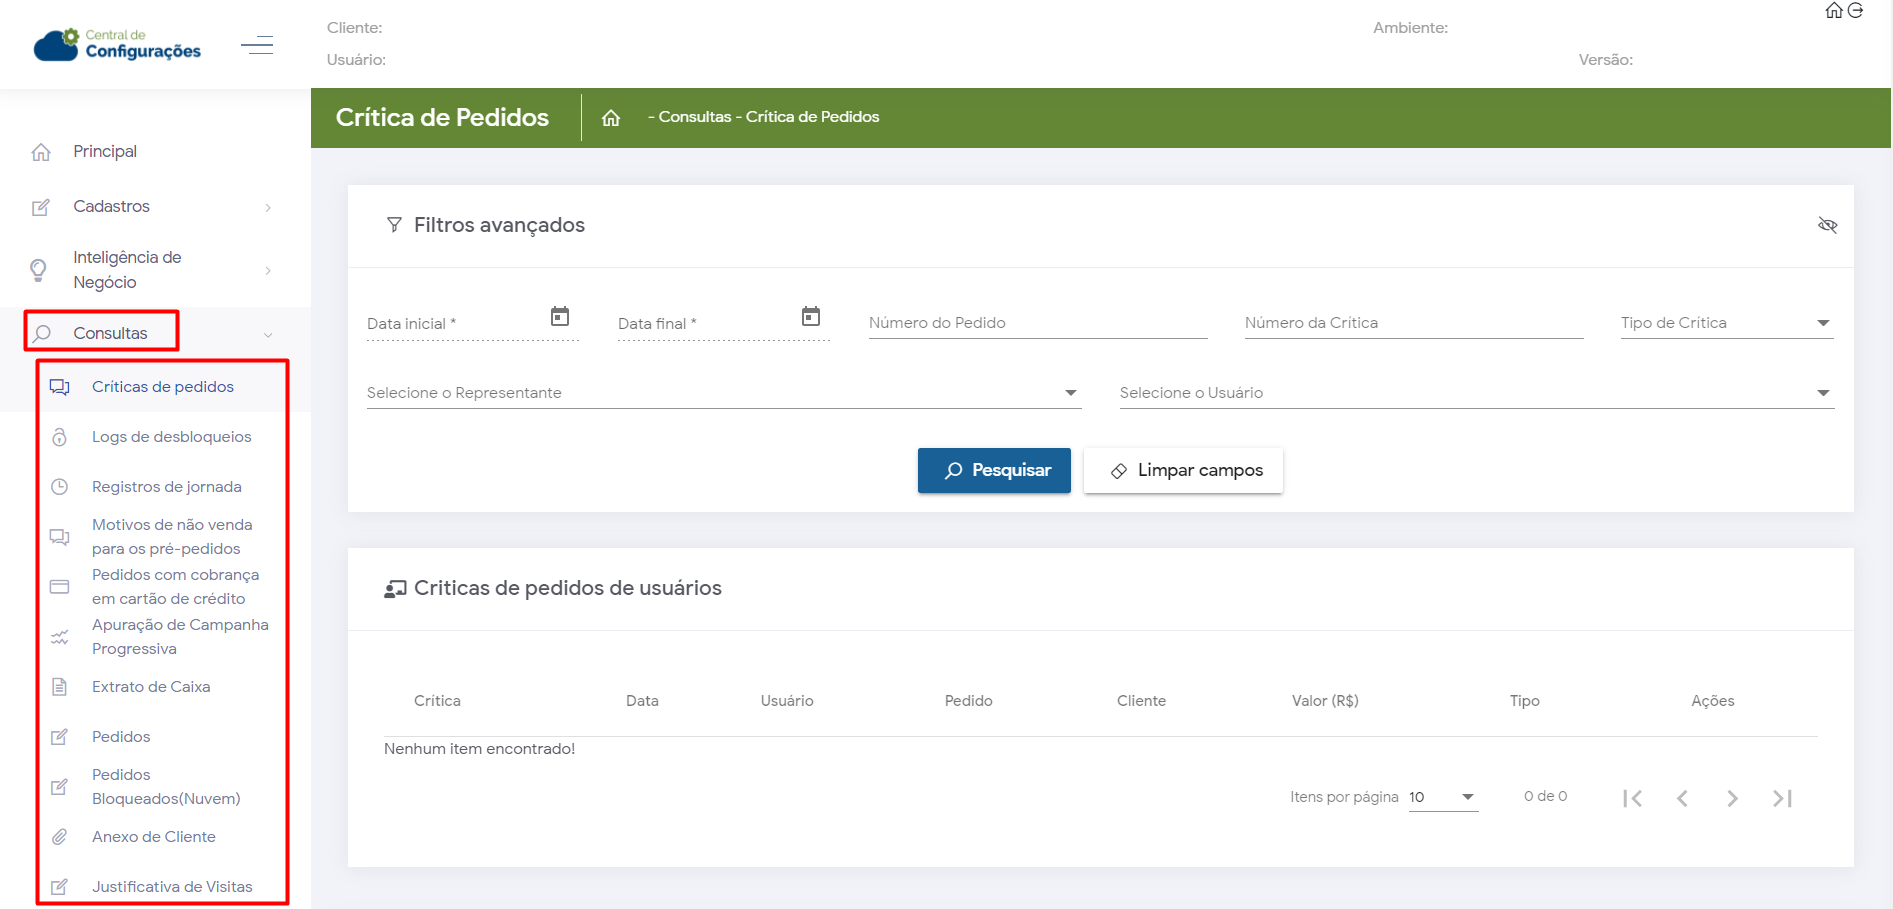Viewport: 1893px width, 909px height.
Task: Jump to first page of results
Action: (1632, 798)
